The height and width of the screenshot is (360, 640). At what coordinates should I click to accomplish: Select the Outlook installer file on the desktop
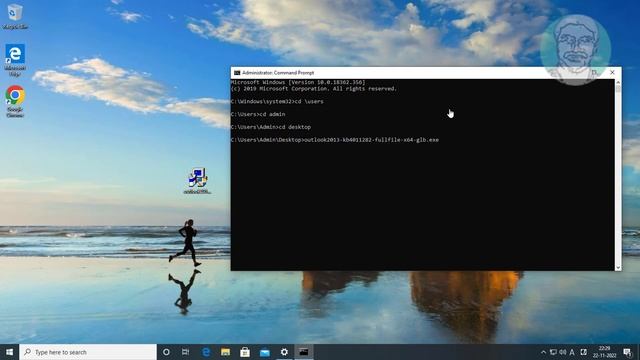click(x=198, y=181)
